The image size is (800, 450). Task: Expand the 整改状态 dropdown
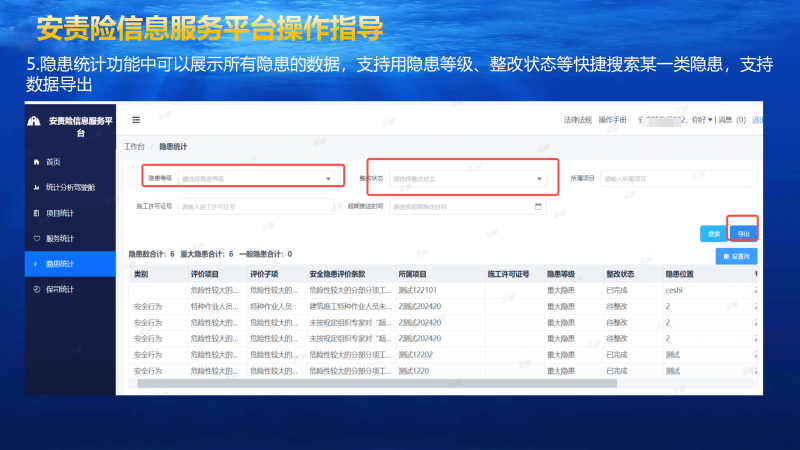pyautogui.click(x=467, y=179)
